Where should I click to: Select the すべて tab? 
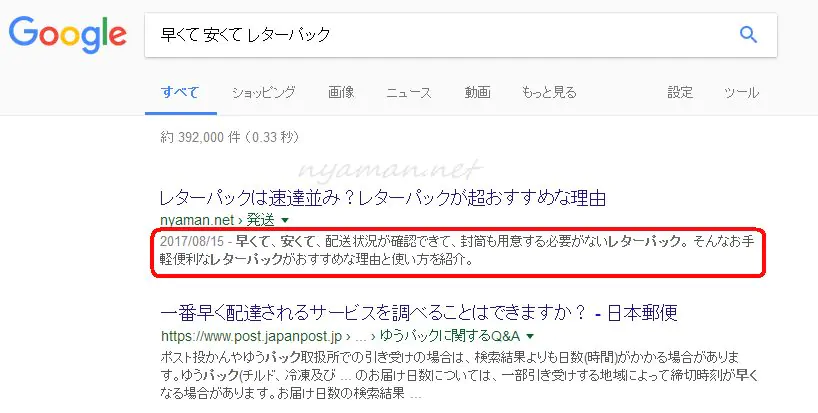(180, 93)
